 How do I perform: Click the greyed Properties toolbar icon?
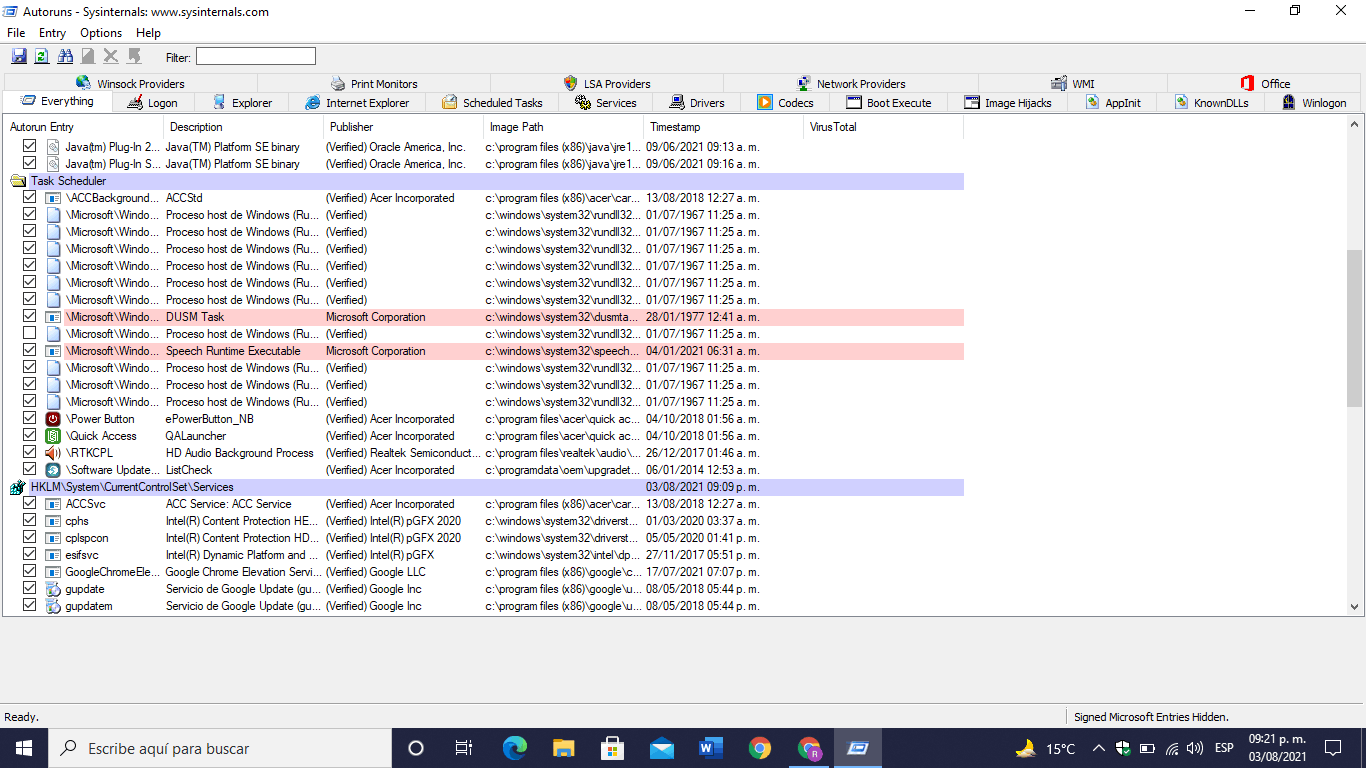click(88, 57)
